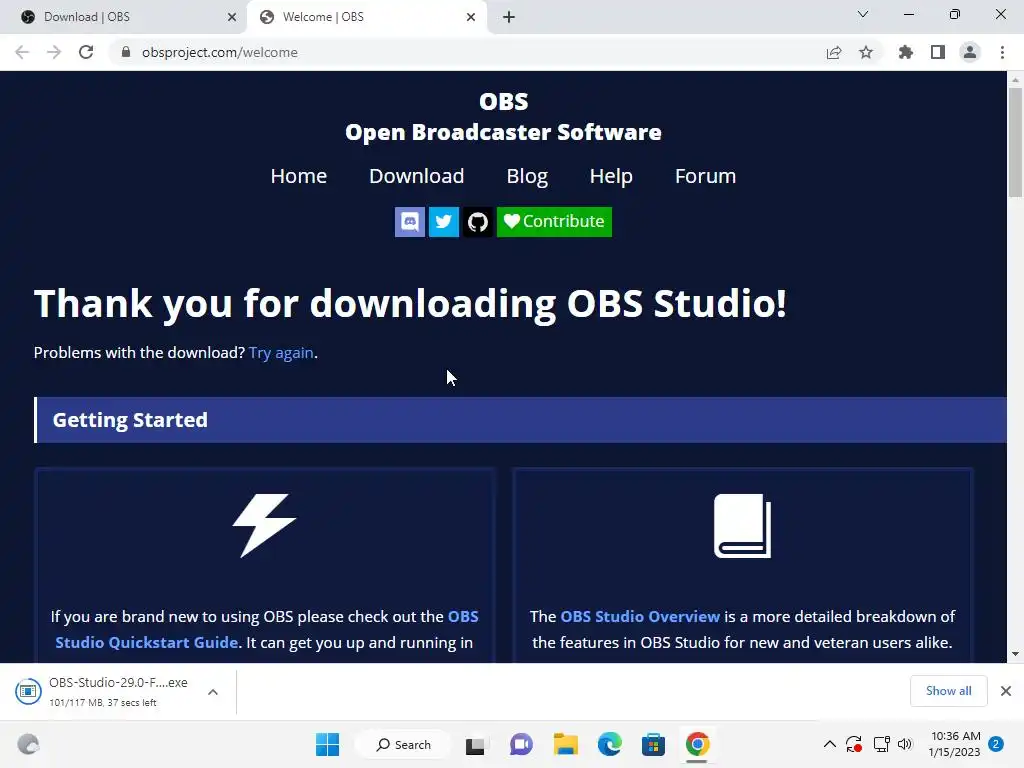Open the Windows Start menu
This screenshot has height=768, width=1024.
point(327,744)
